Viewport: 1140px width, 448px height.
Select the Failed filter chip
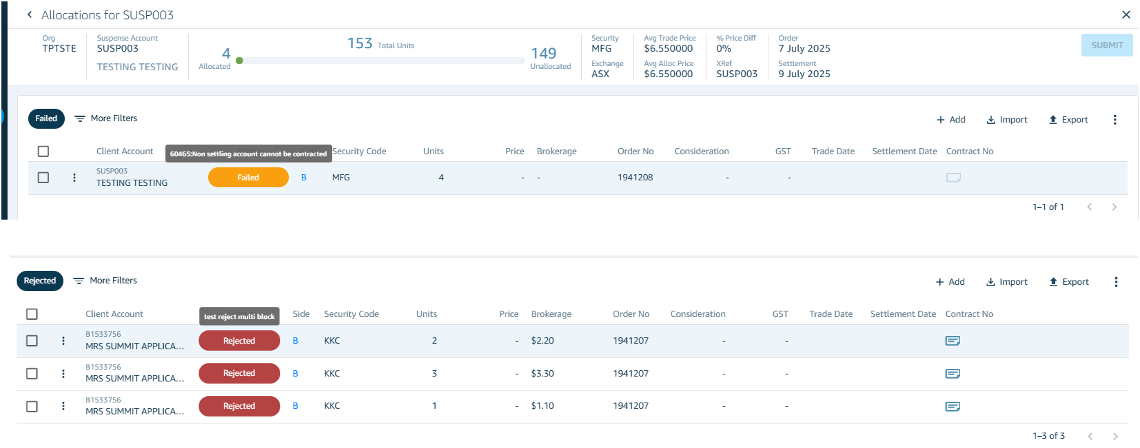pos(46,118)
